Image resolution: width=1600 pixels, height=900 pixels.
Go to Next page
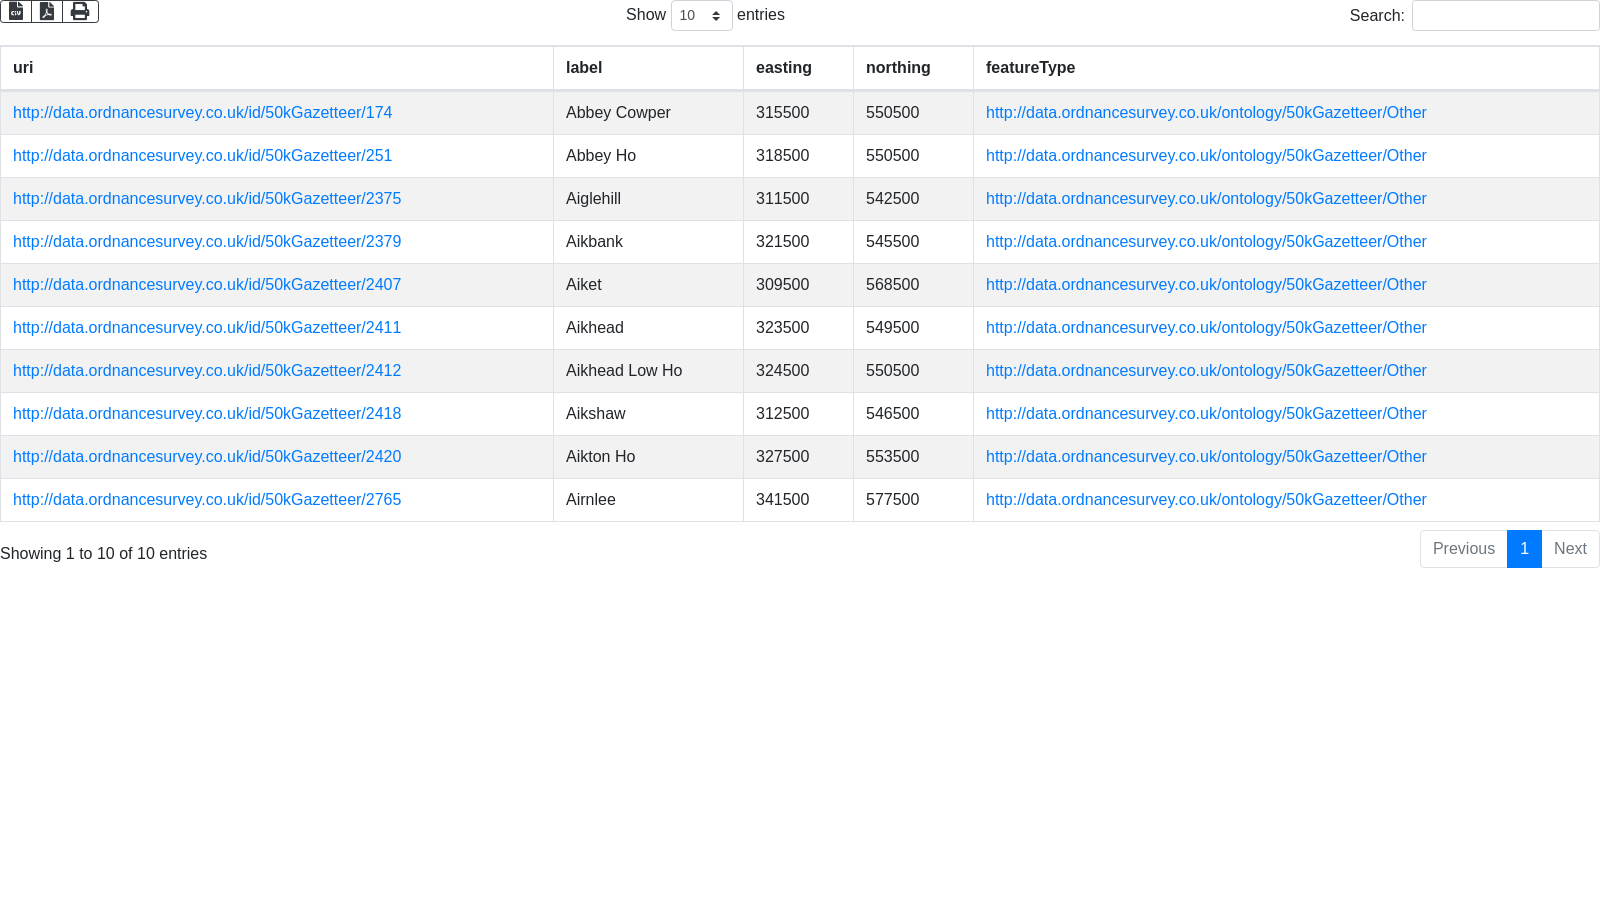tap(1570, 549)
